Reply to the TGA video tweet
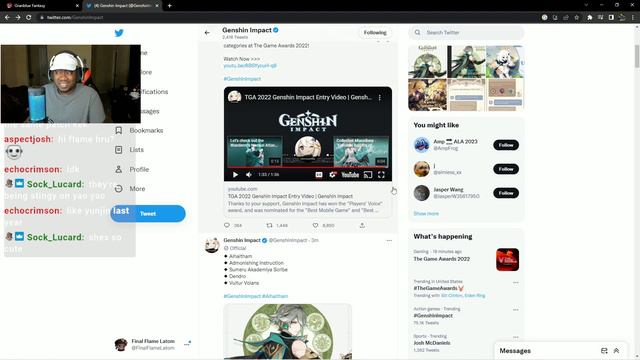 pyautogui.click(x=227, y=225)
